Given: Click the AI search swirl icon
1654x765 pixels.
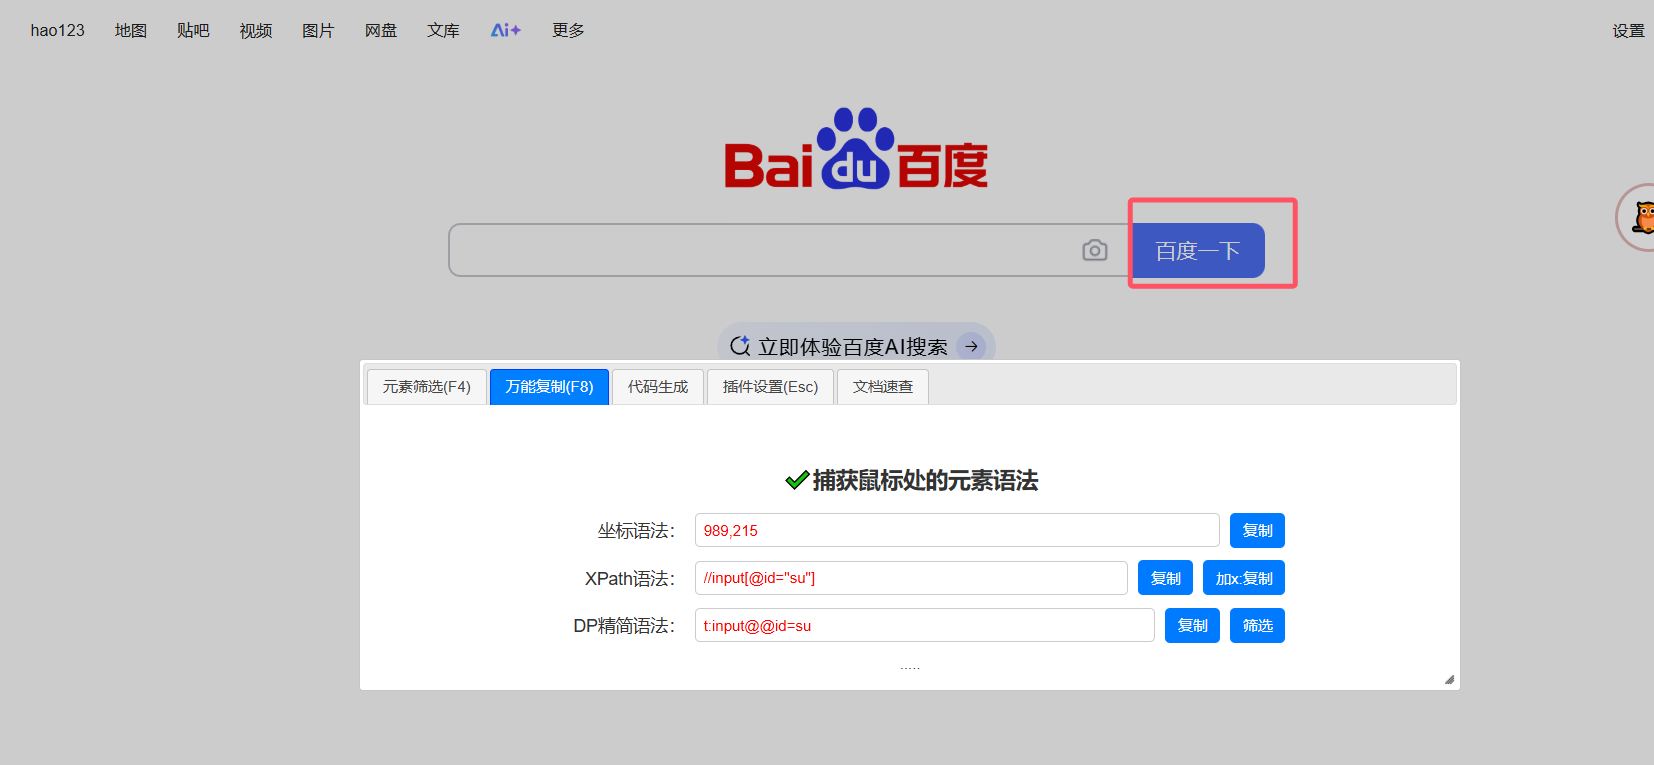Looking at the screenshot, I should pyautogui.click(x=740, y=346).
